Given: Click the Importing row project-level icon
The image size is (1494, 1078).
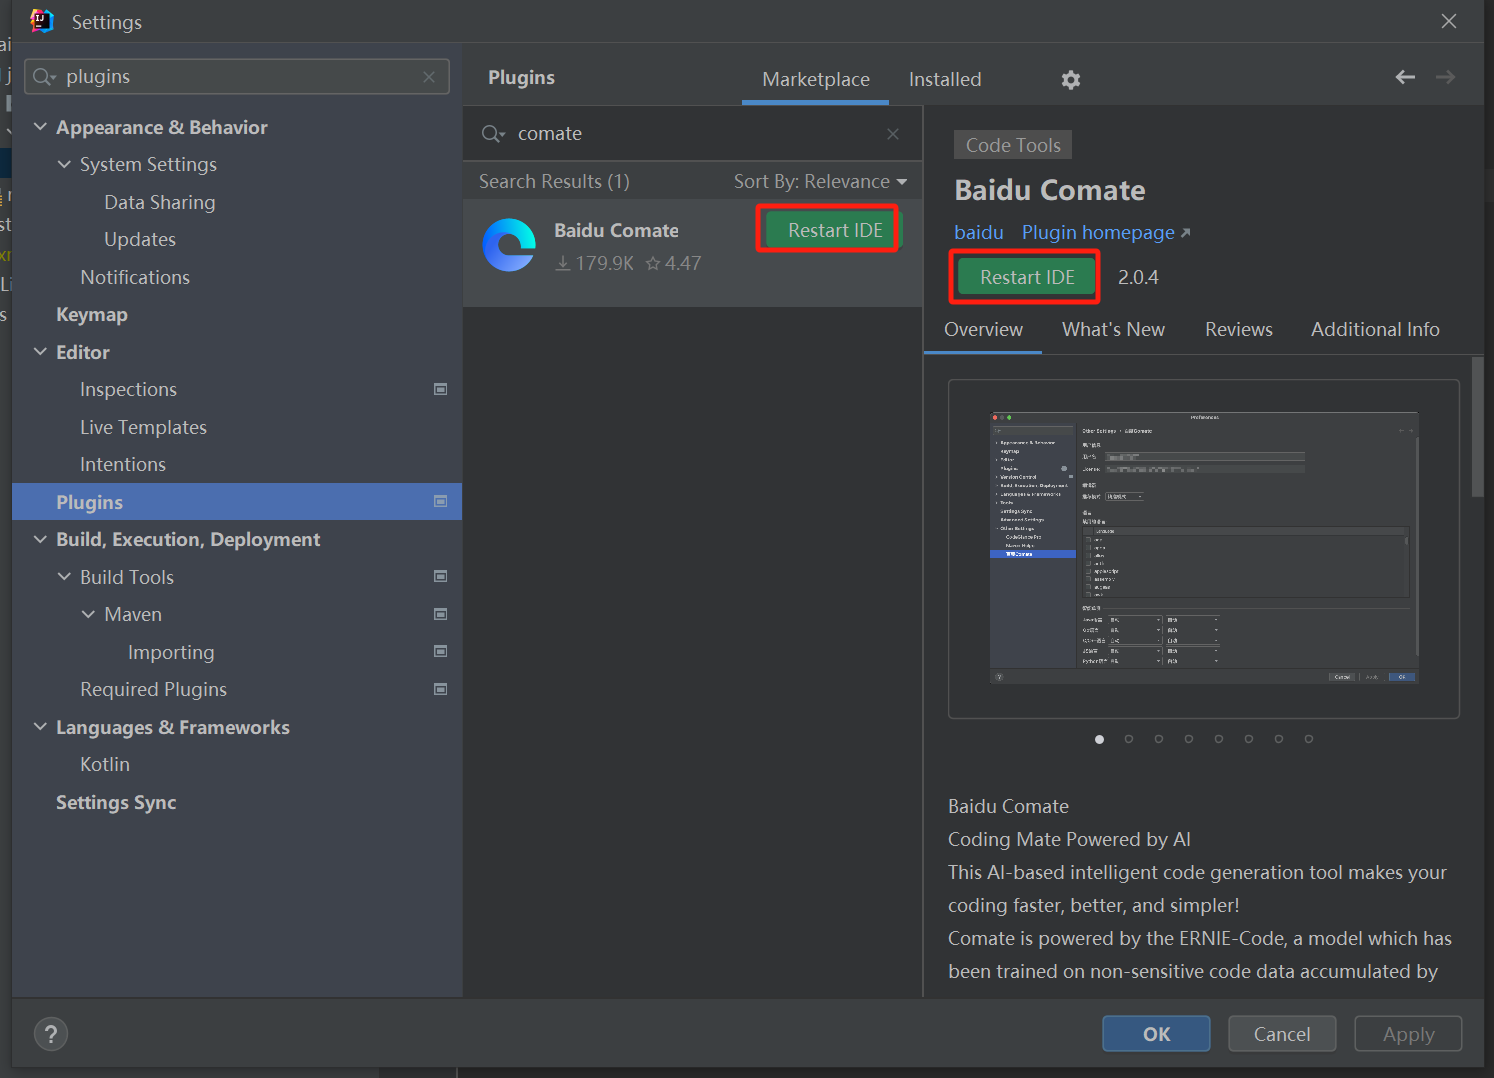Looking at the screenshot, I should click(x=440, y=651).
